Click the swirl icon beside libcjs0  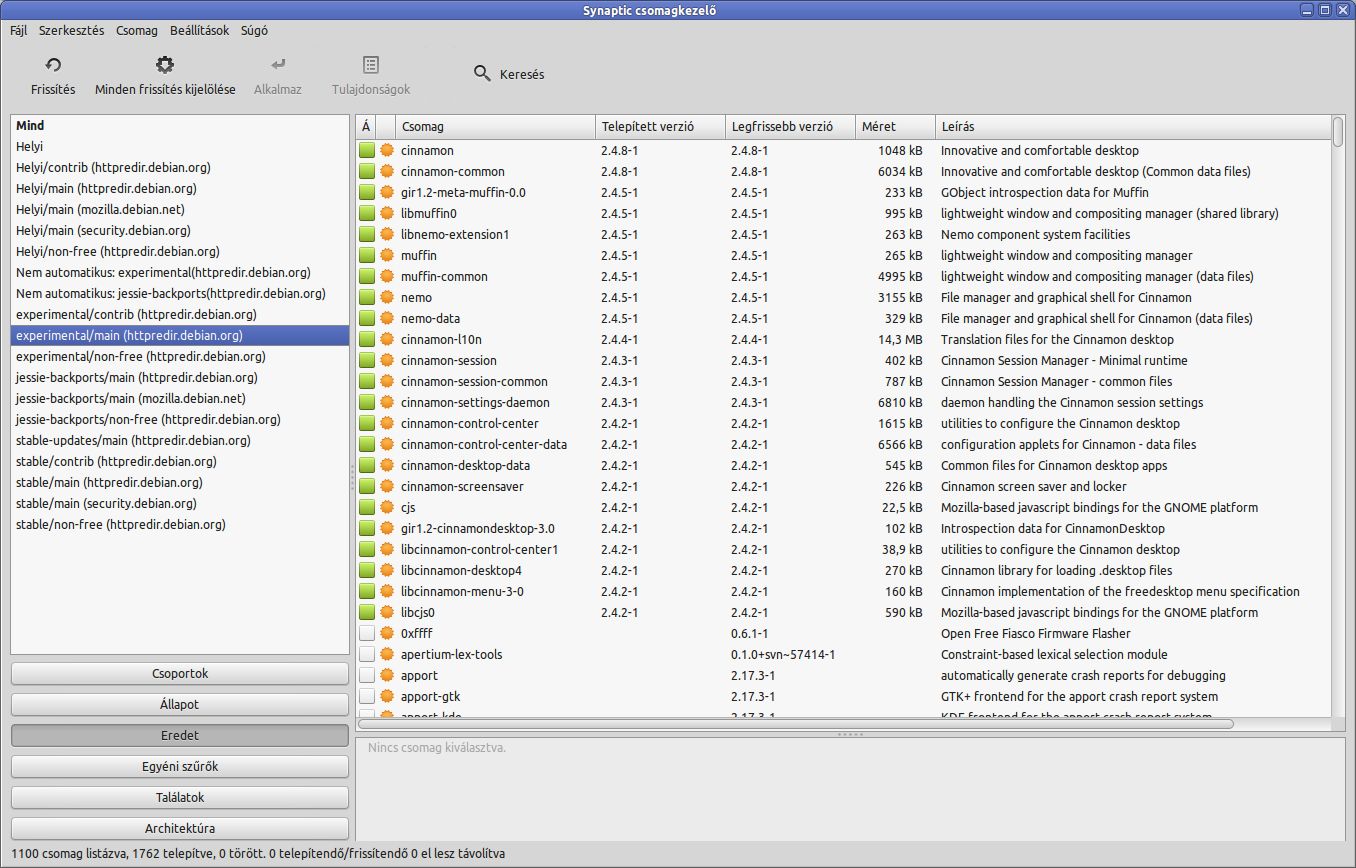point(387,612)
